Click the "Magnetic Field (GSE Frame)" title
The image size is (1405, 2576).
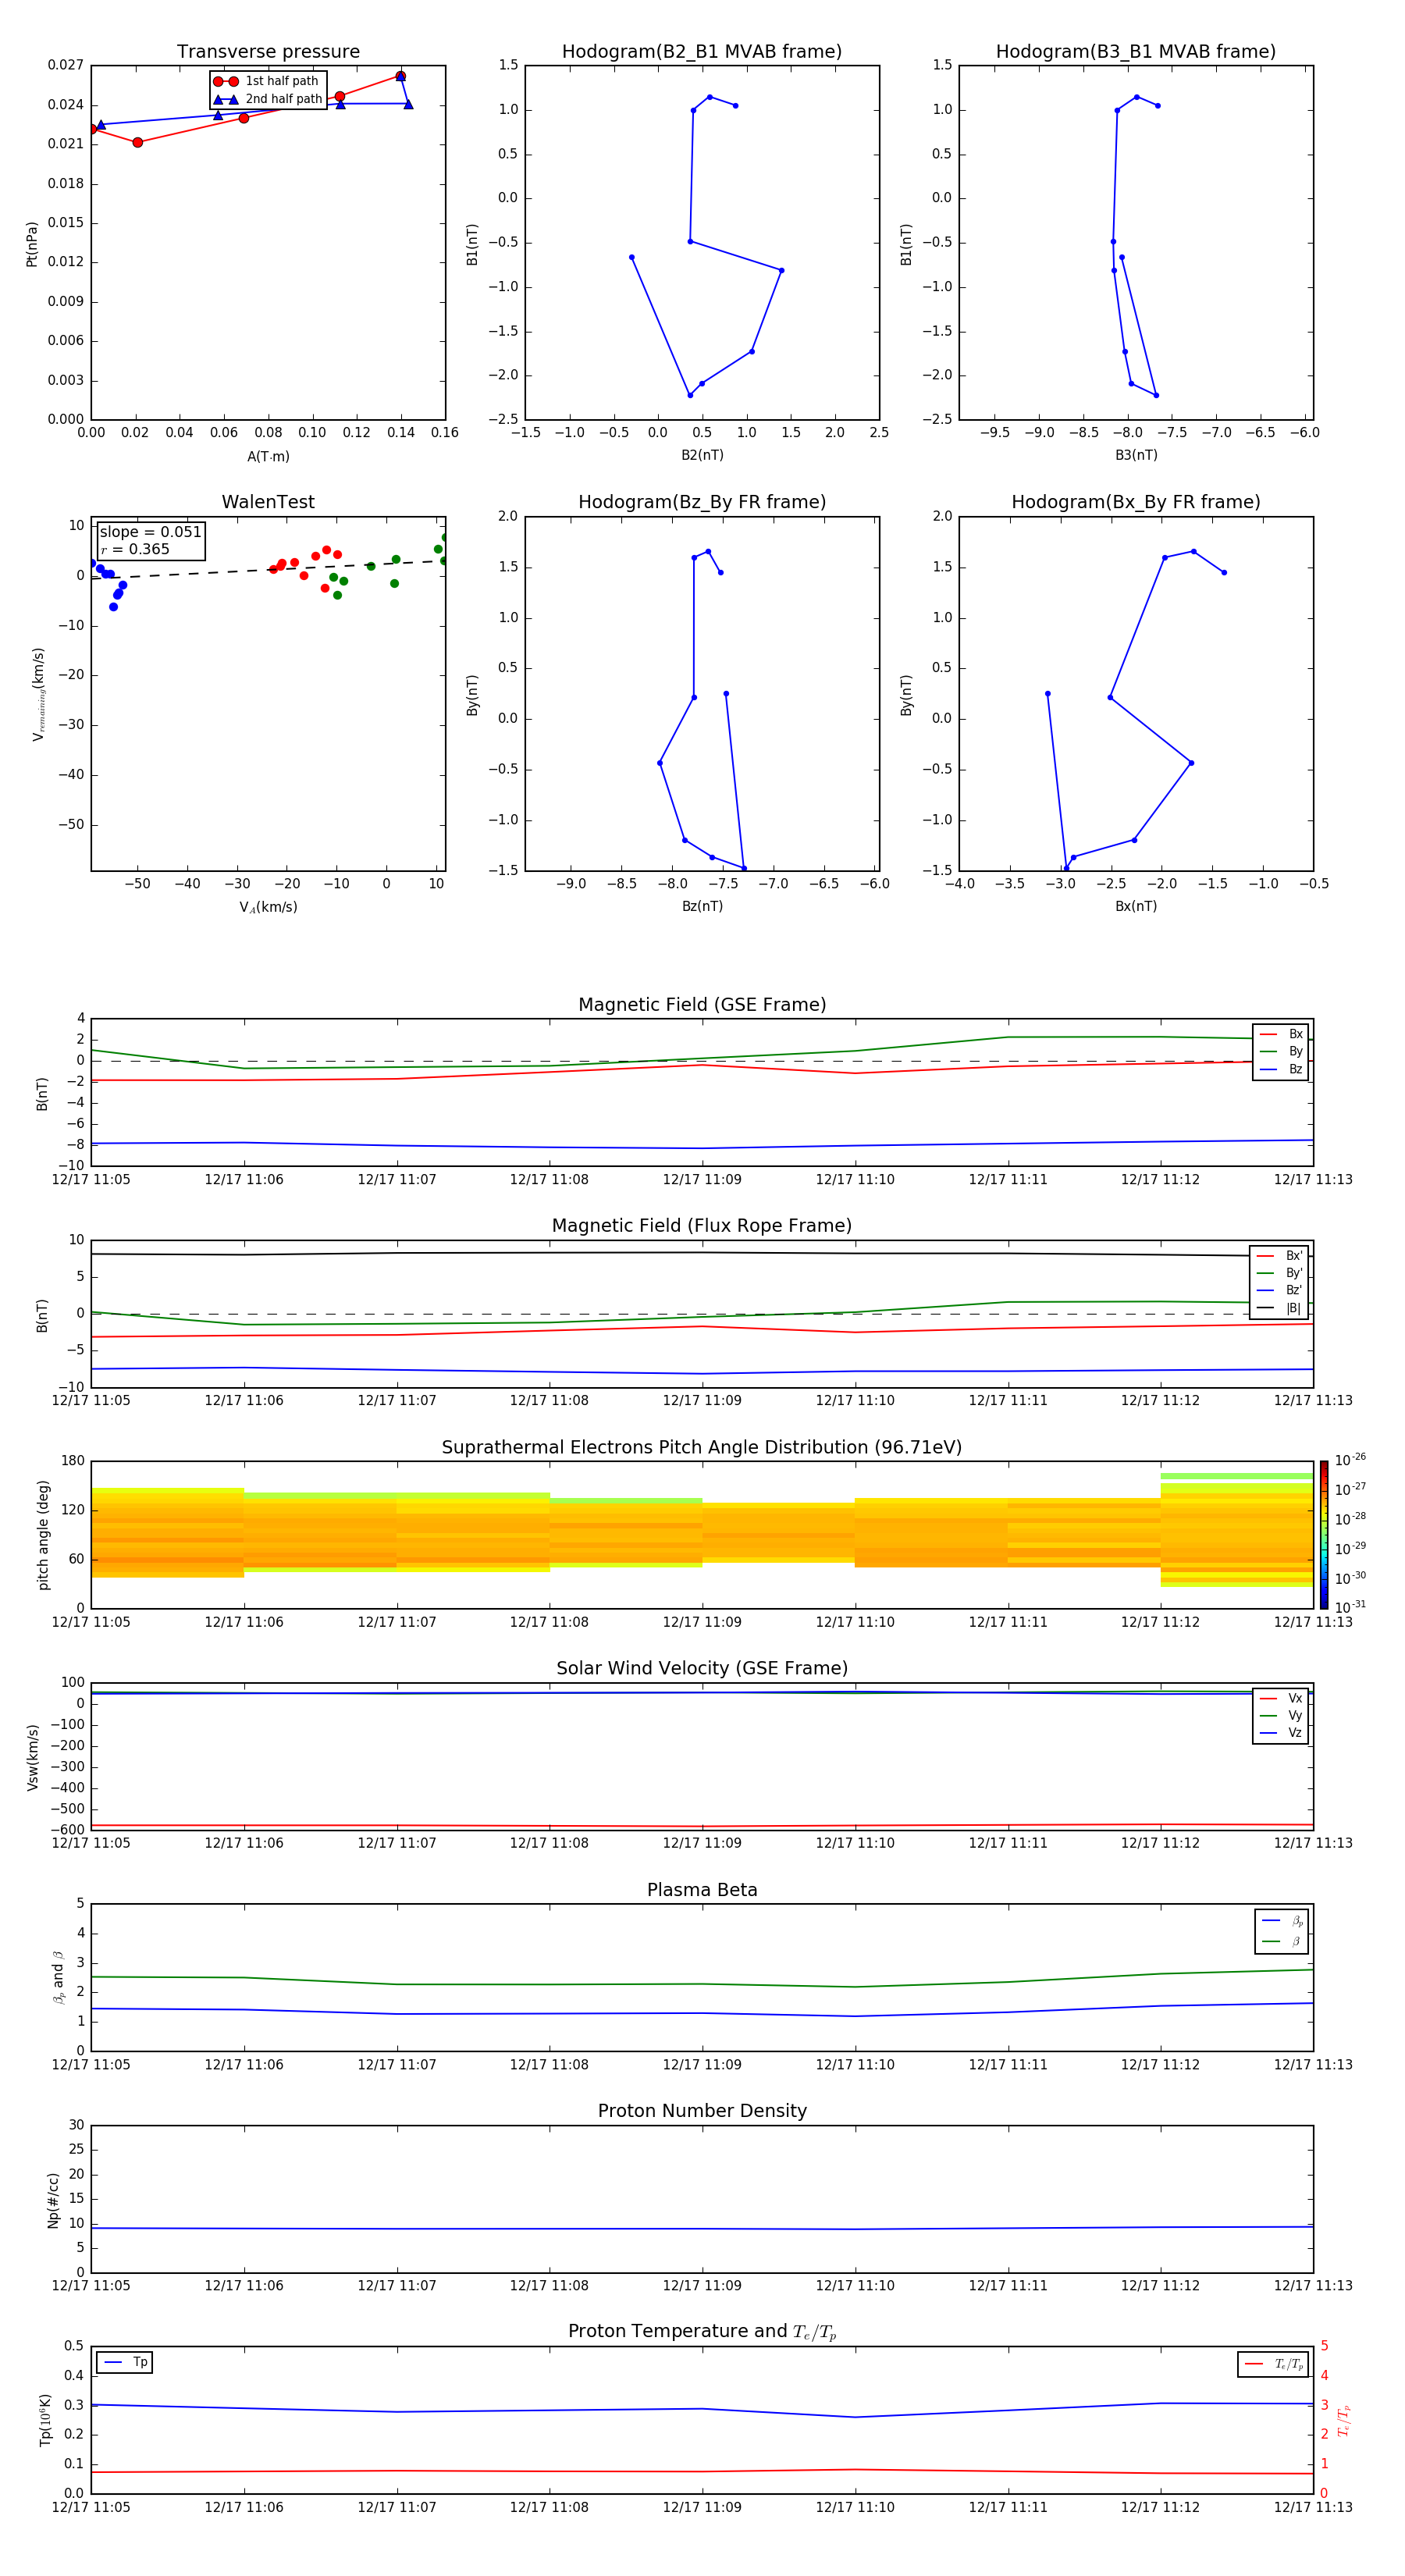pos(702,1005)
